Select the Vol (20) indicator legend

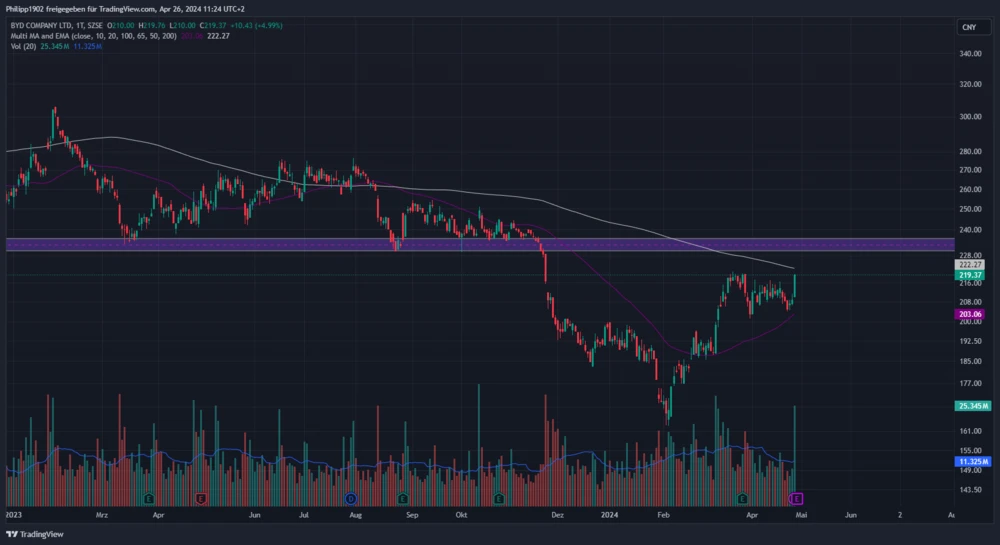tap(22, 48)
